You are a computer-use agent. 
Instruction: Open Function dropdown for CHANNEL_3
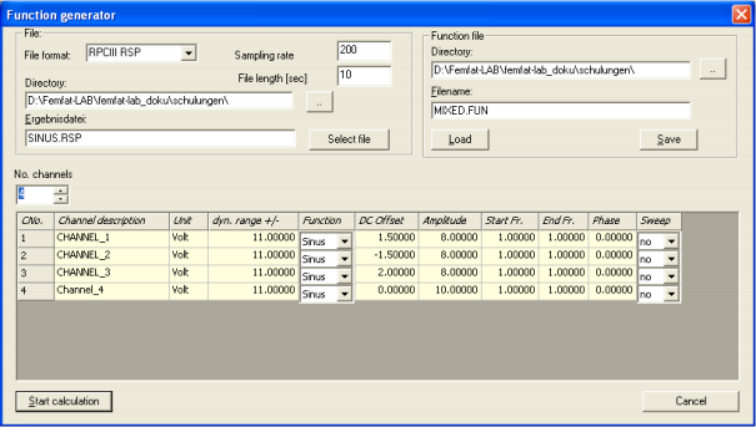pos(344,276)
